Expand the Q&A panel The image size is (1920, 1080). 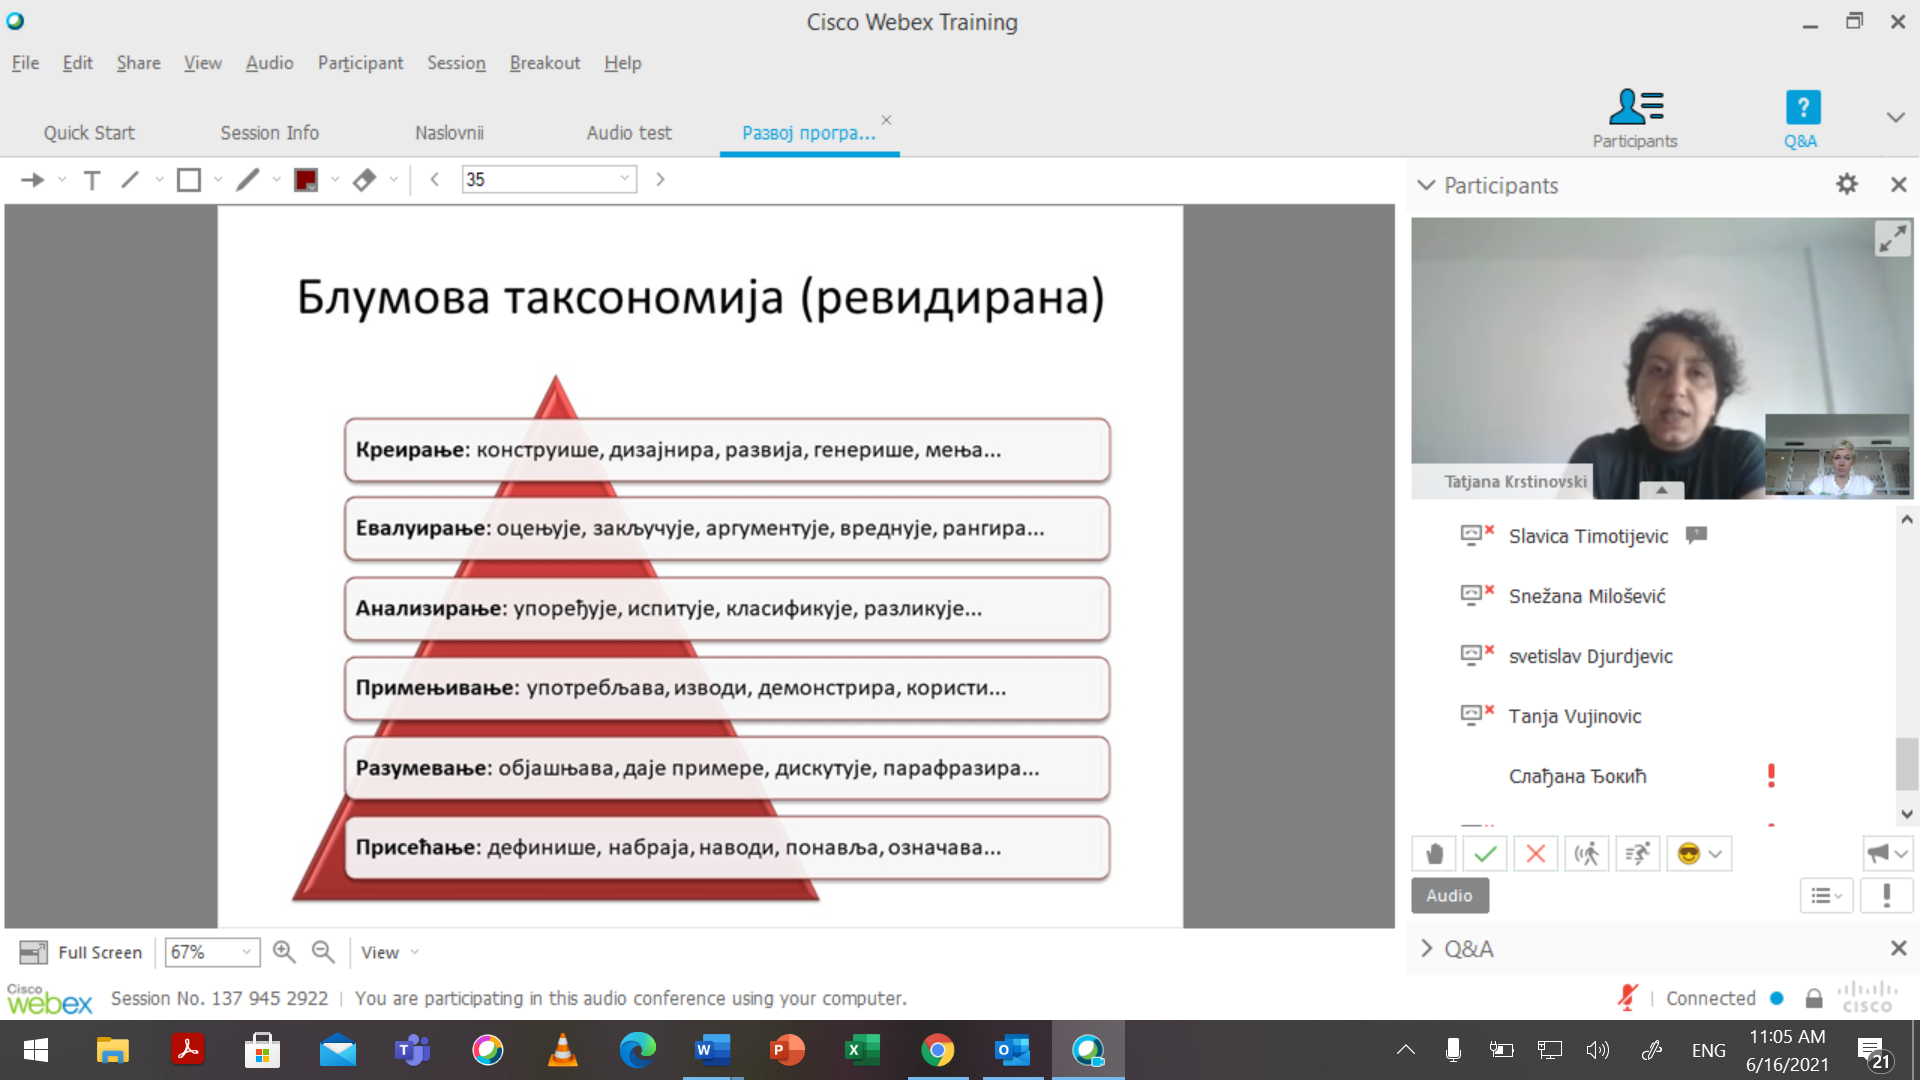point(1427,949)
